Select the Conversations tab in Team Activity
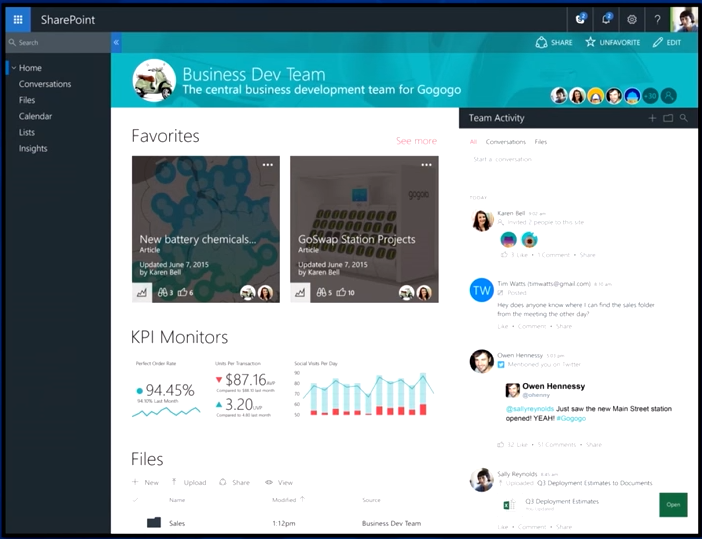The image size is (702, 539). pos(505,142)
